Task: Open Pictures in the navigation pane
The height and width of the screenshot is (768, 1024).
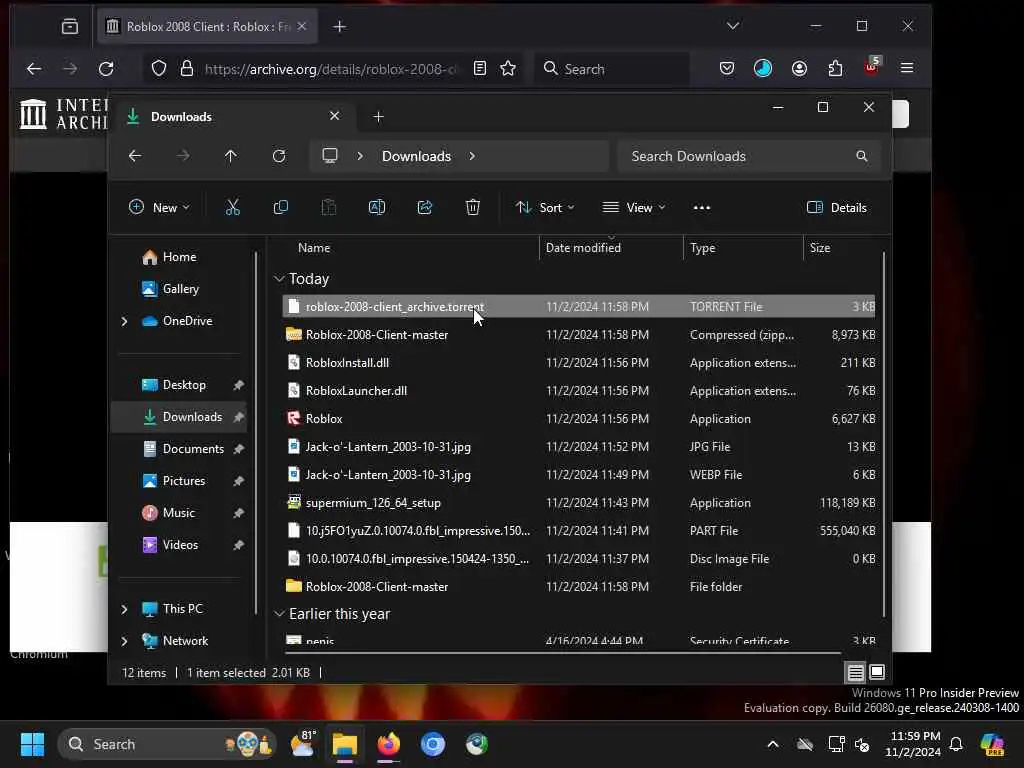Action: point(174,481)
